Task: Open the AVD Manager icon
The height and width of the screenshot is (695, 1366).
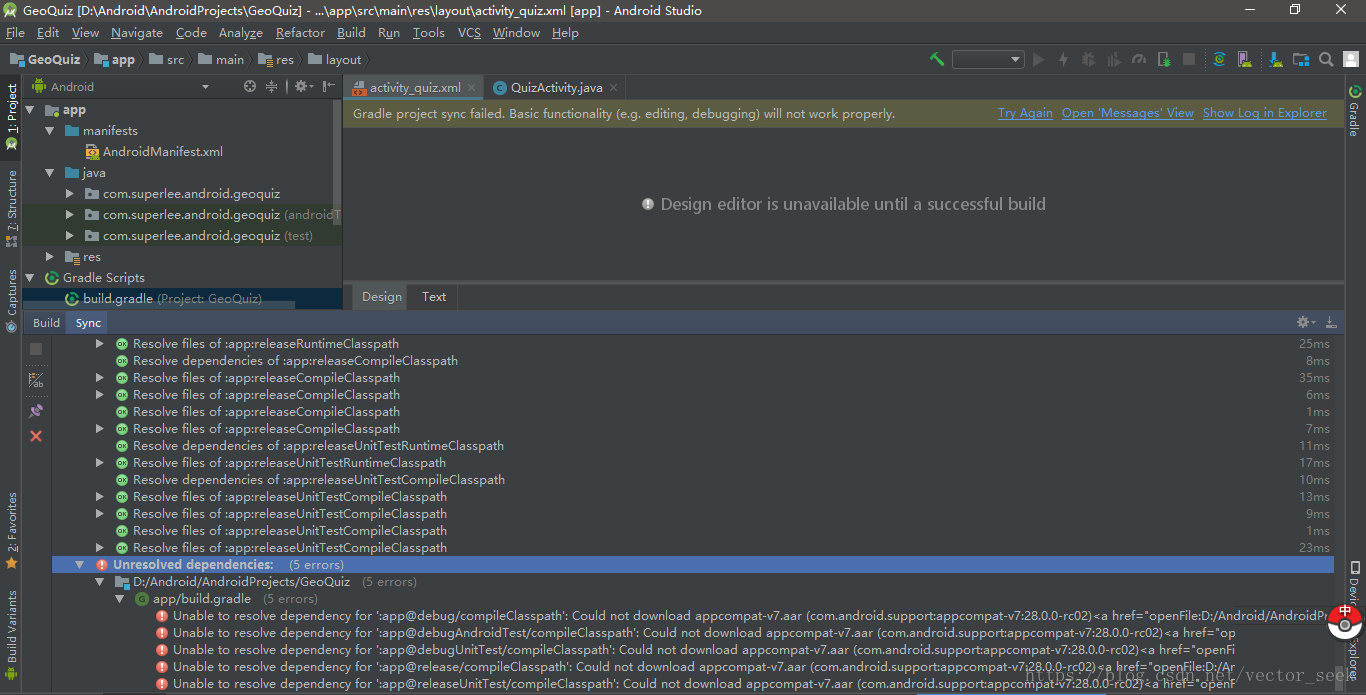Action: pos(1246,59)
